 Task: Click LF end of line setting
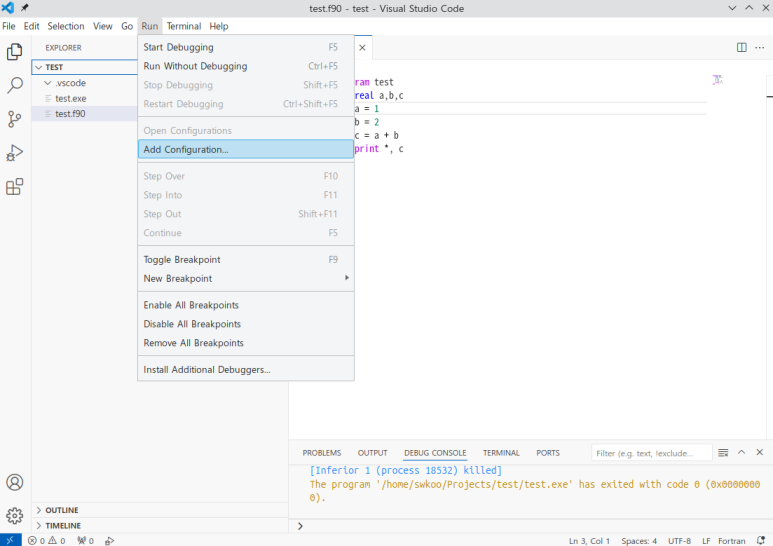pos(706,541)
